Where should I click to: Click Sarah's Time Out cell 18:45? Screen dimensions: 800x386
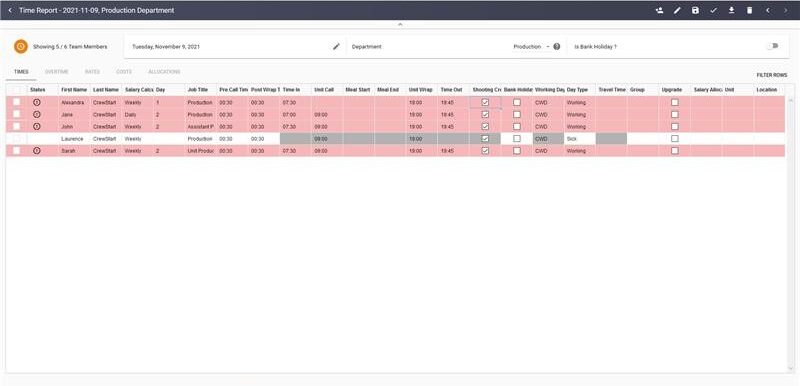pos(454,150)
